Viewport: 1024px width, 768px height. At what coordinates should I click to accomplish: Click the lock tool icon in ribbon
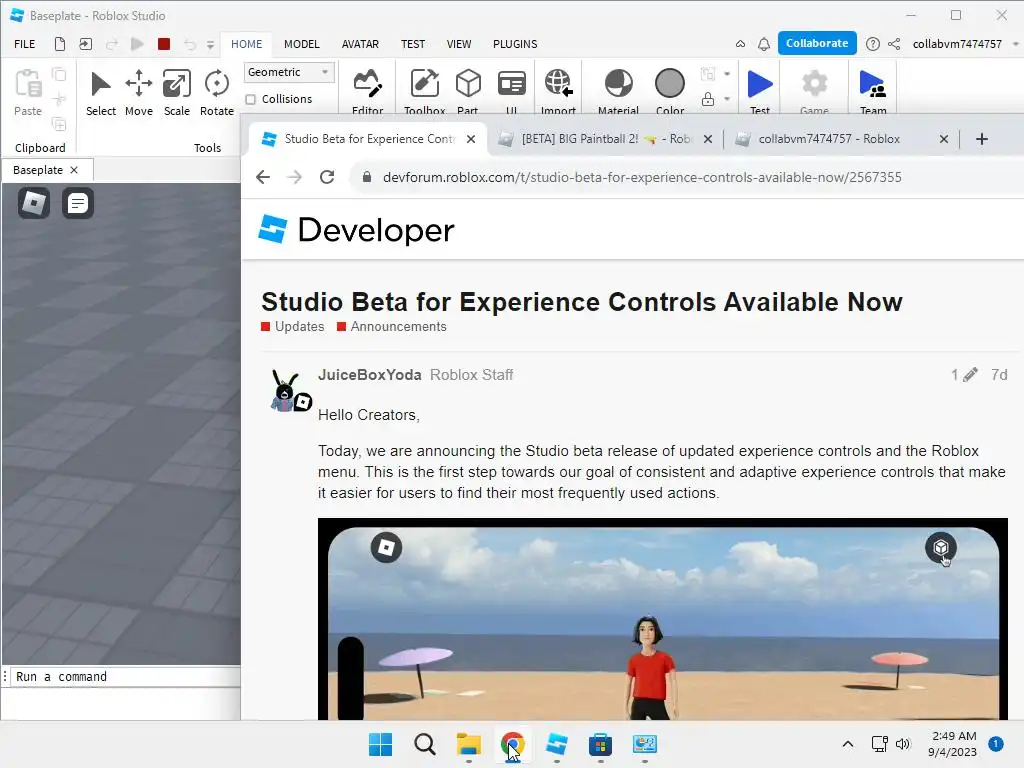pyautogui.click(x=708, y=99)
